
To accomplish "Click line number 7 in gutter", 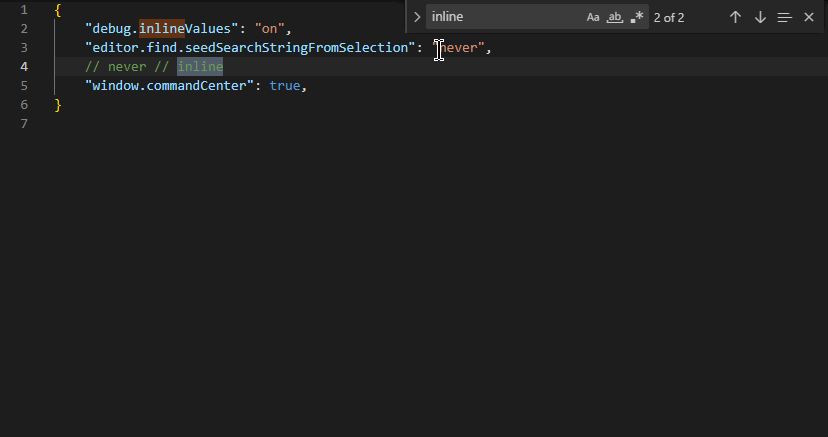I will point(24,124).
